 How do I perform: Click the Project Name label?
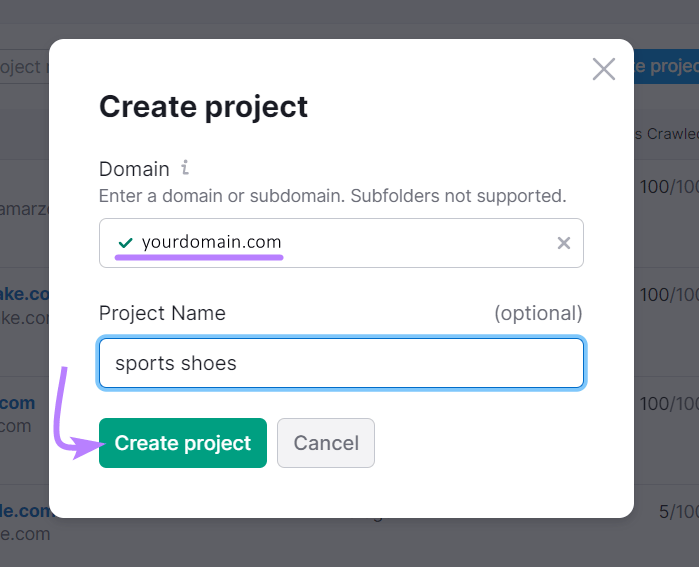162,313
